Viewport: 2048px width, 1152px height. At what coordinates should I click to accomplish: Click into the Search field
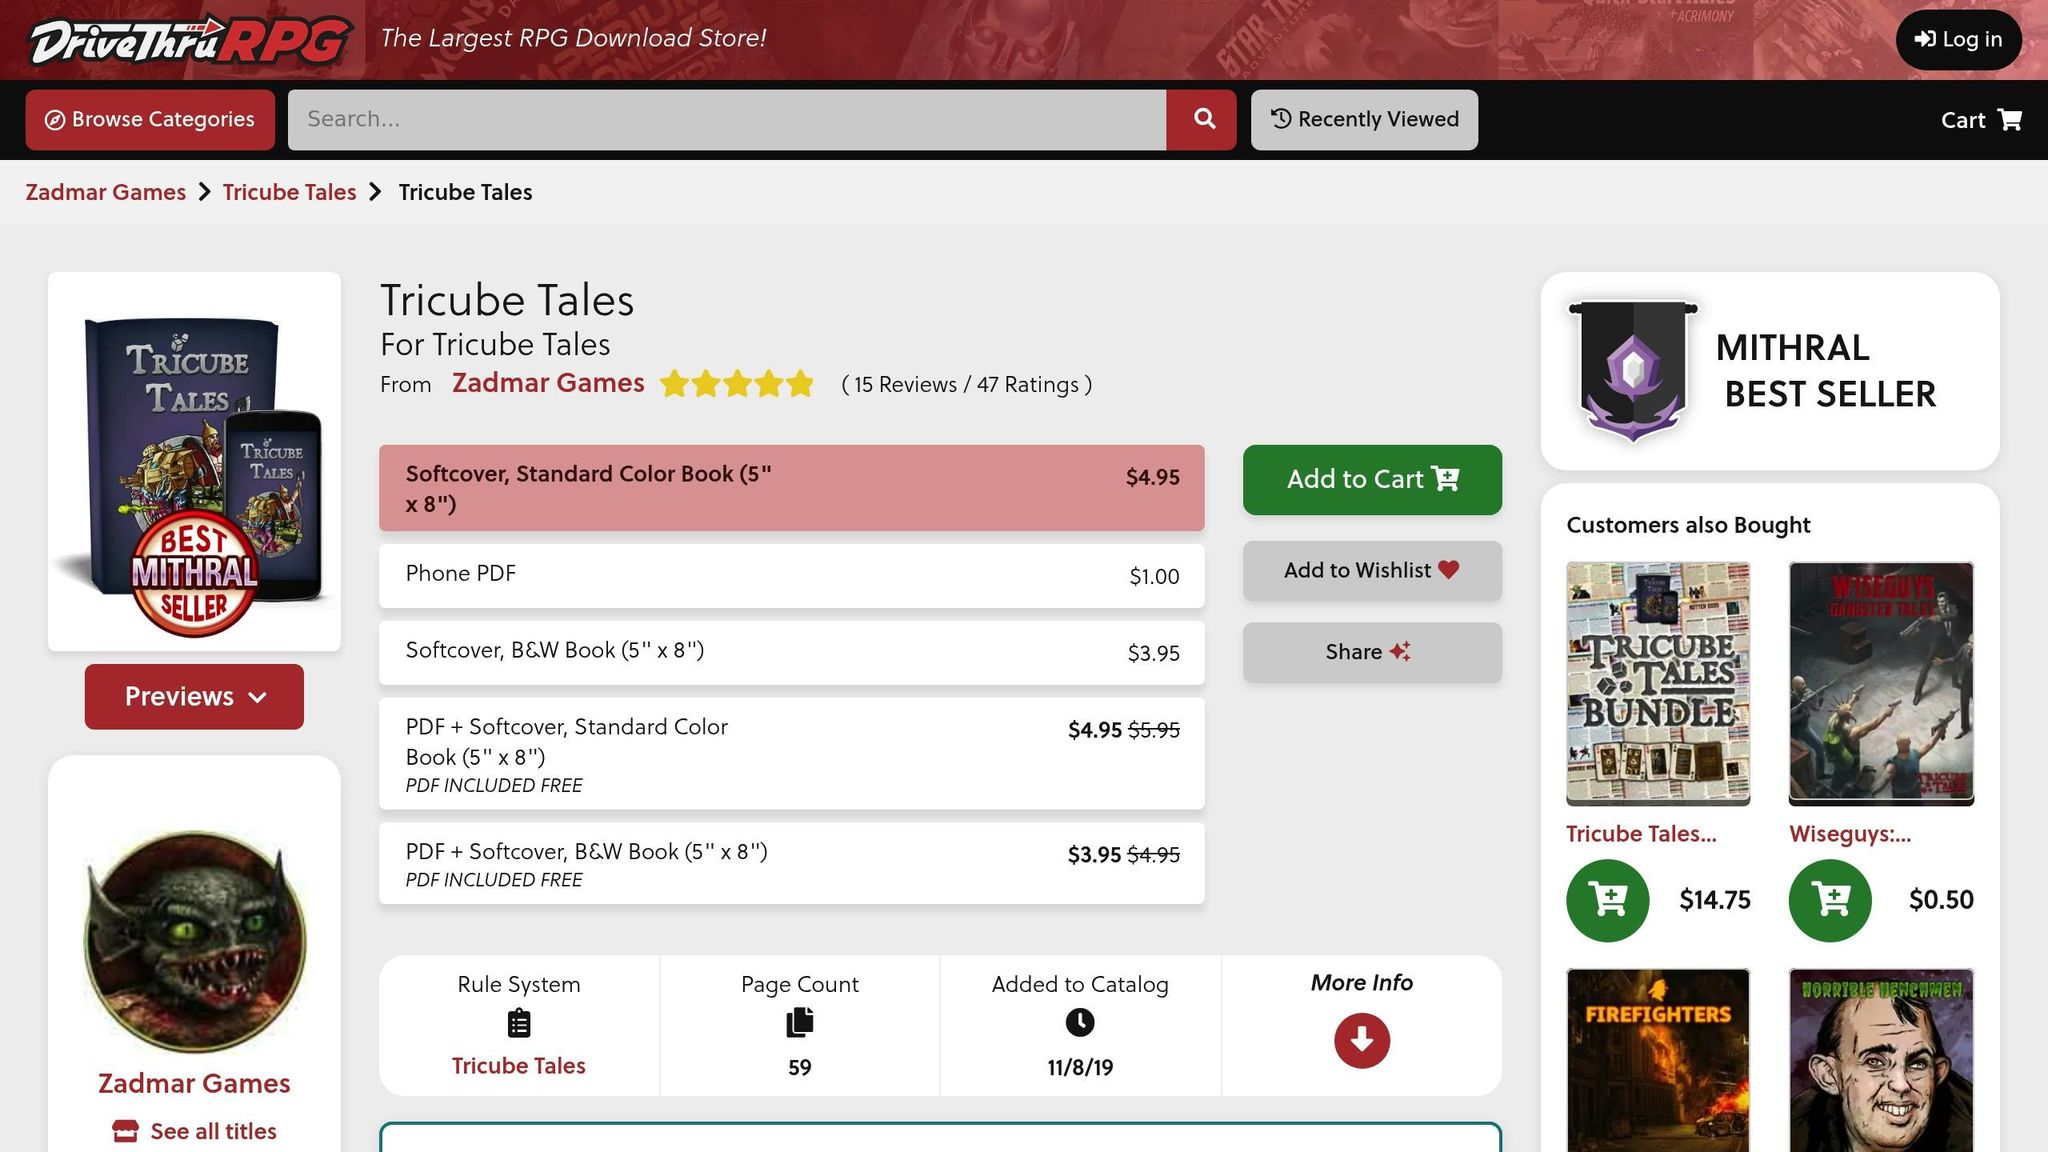point(727,120)
